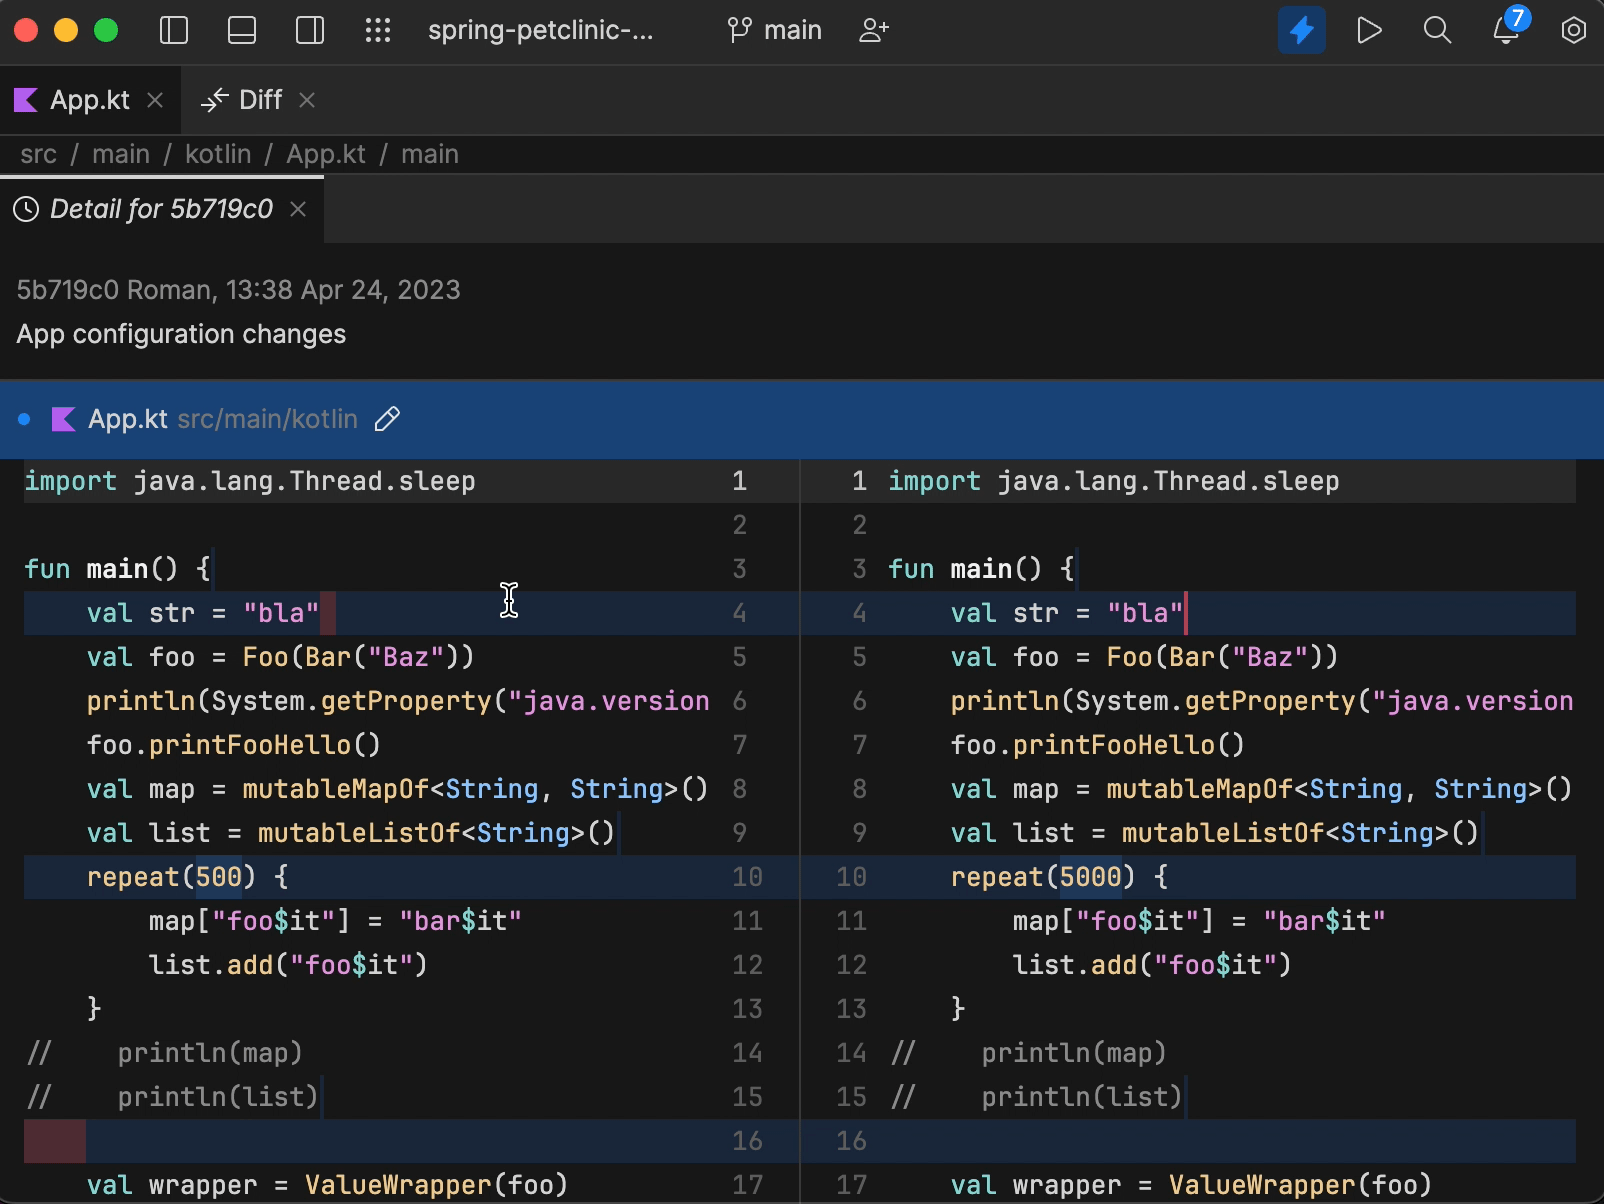Click the blue lightning bolt icon
1604x1204 pixels.
[1301, 30]
